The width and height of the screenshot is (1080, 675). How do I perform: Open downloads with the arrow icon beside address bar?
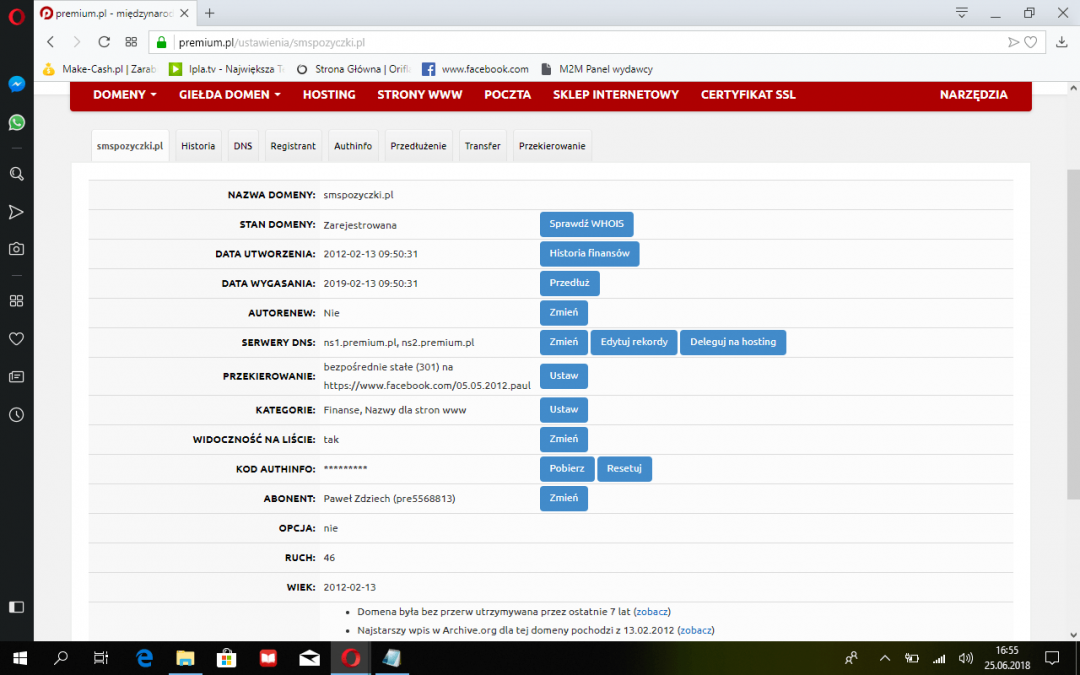[x=1063, y=42]
